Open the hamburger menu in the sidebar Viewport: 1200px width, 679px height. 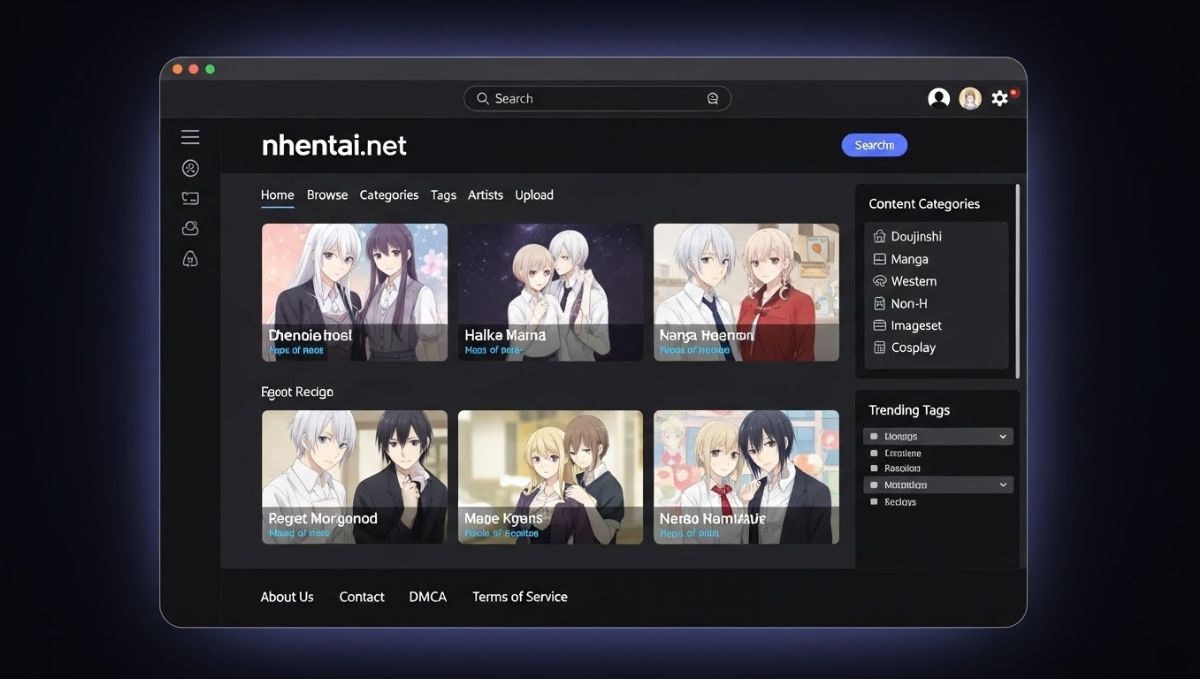pyautogui.click(x=189, y=136)
